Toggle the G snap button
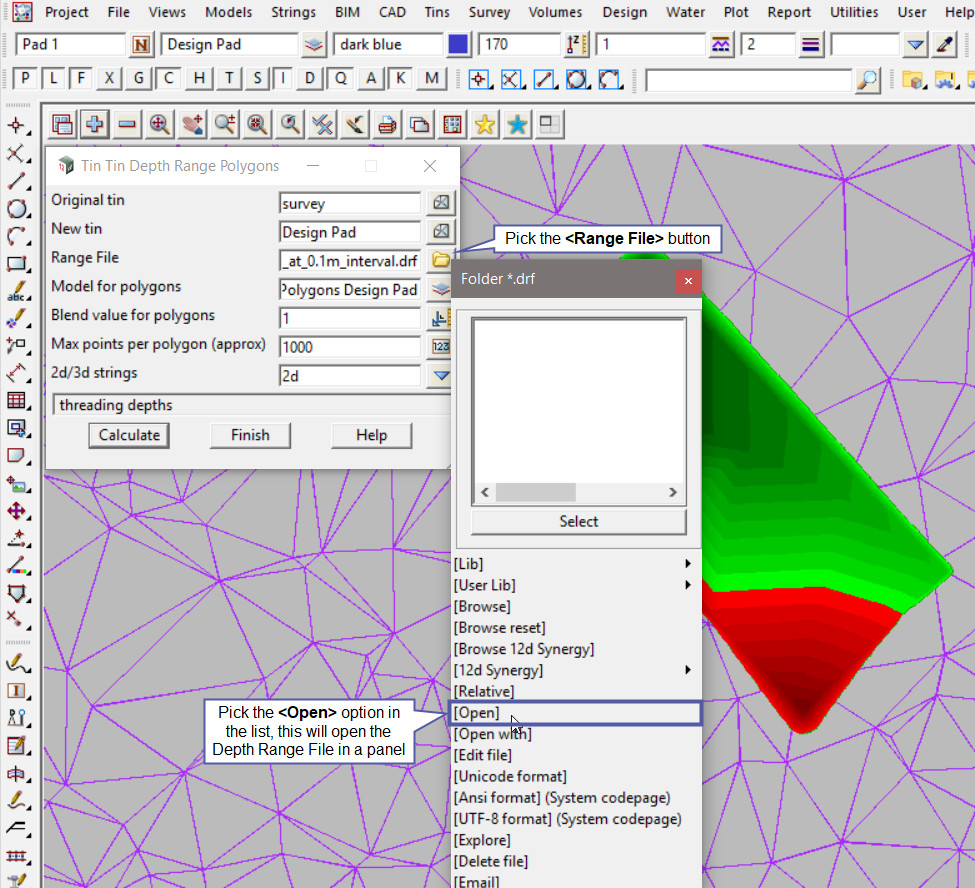This screenshot has height=888, width=975. (139, 79)
